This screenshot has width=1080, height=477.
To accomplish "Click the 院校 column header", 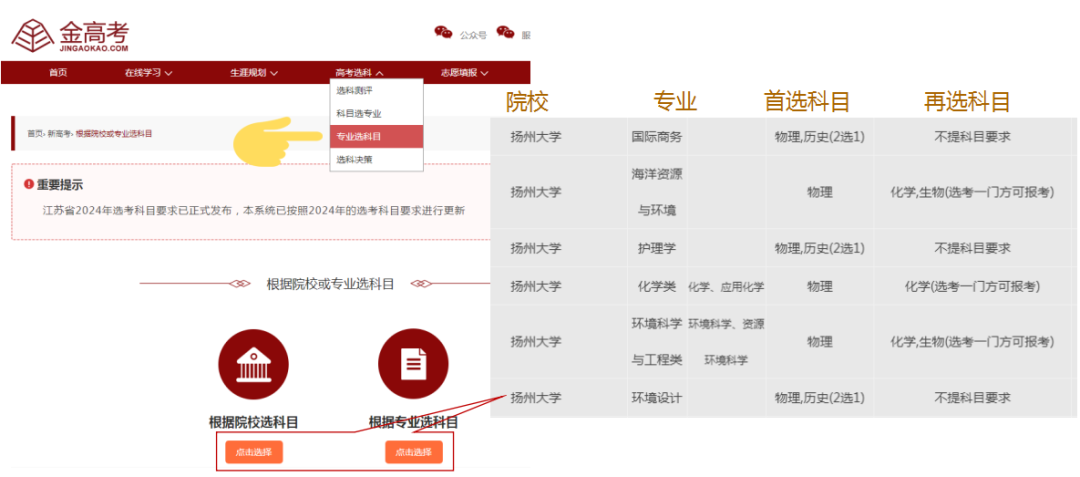I will click(527, 102).
